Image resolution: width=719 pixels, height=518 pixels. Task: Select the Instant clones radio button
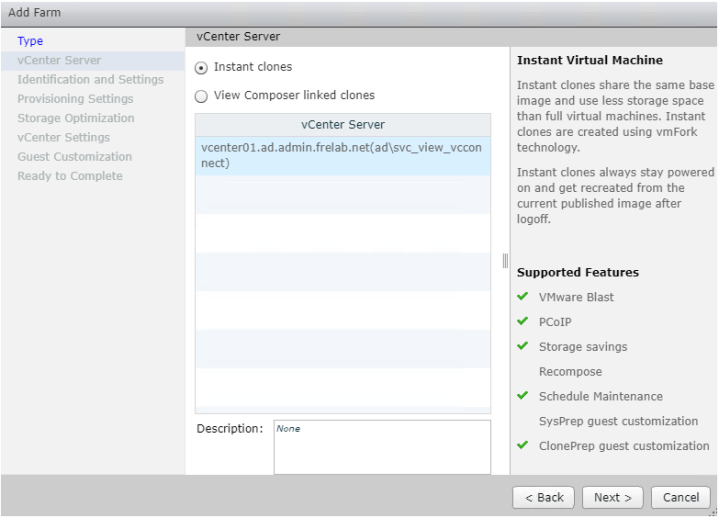(x=202, y=67)
